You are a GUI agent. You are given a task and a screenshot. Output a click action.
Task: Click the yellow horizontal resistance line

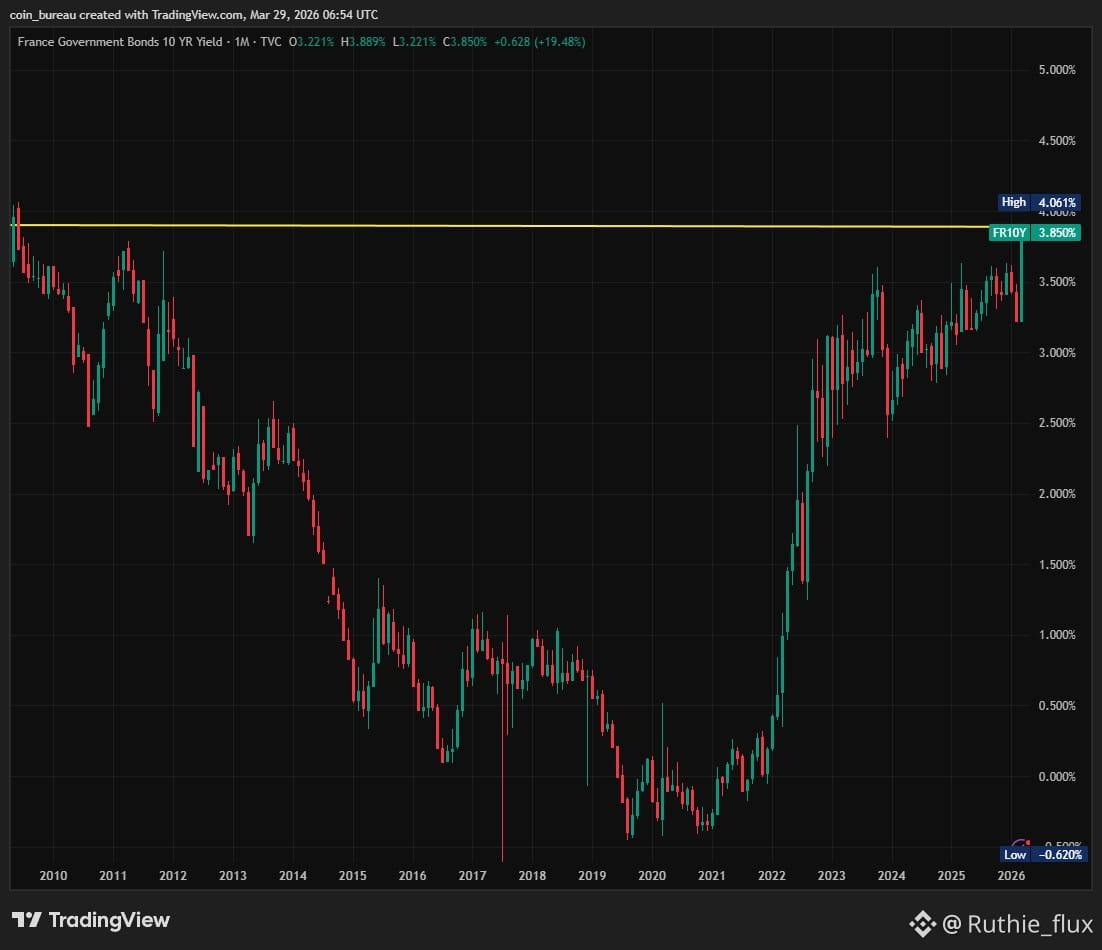point(499,226)
